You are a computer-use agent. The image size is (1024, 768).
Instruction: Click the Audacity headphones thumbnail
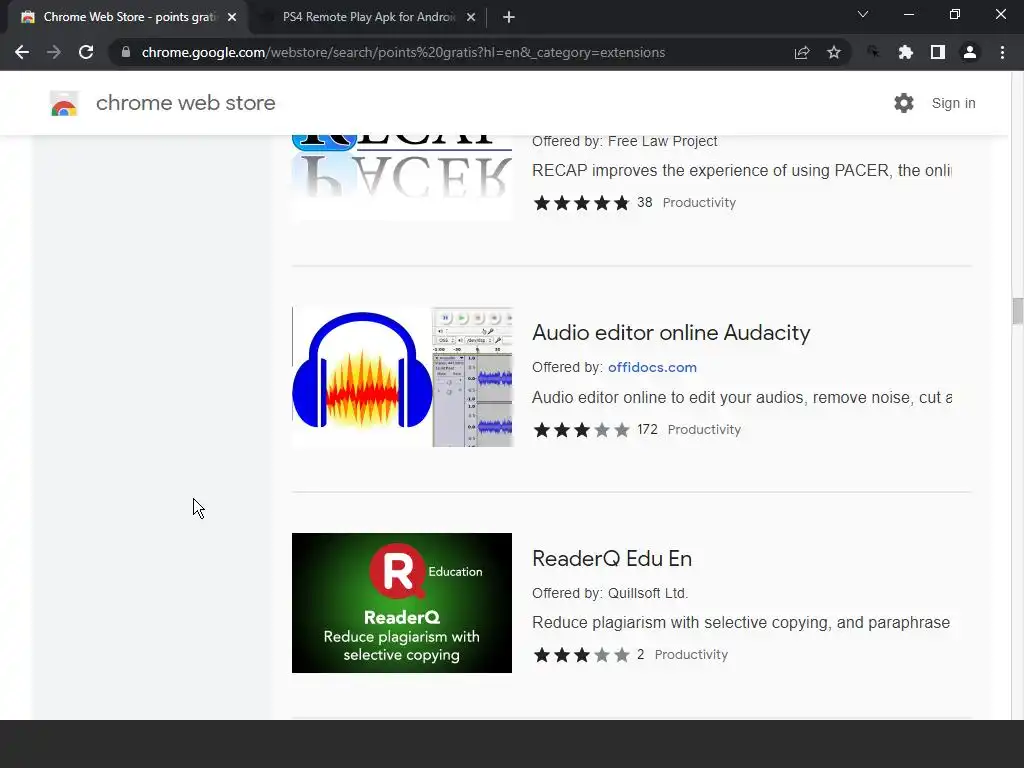[x=402, y=377]
